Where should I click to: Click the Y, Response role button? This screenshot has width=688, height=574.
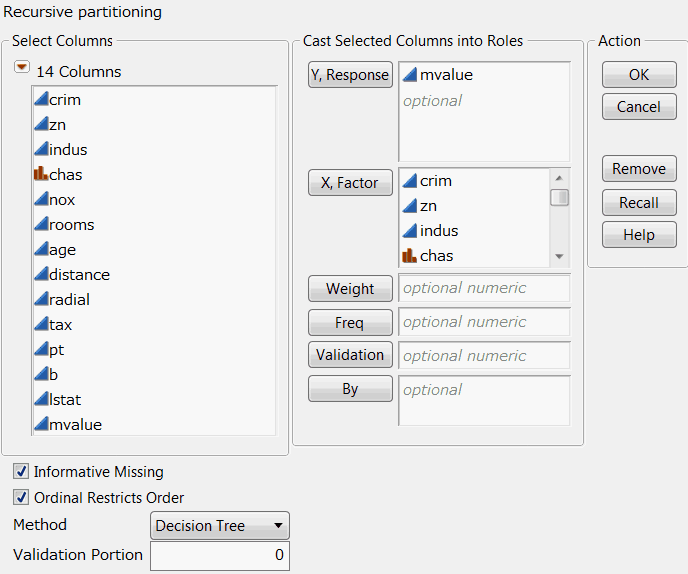click(350, 75)
